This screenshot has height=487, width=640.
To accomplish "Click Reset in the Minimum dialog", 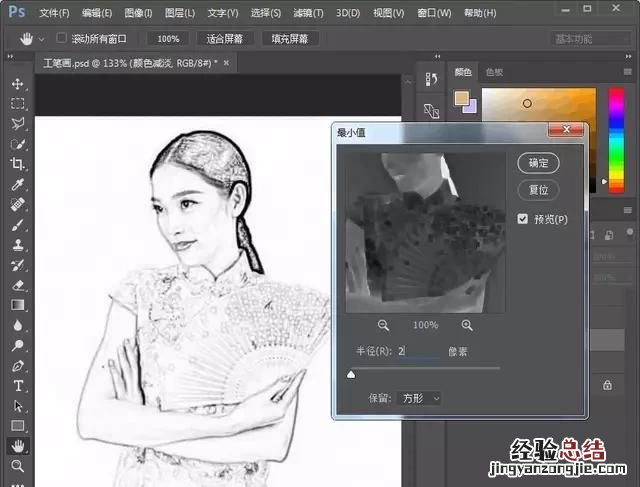I will click(538, 190).
